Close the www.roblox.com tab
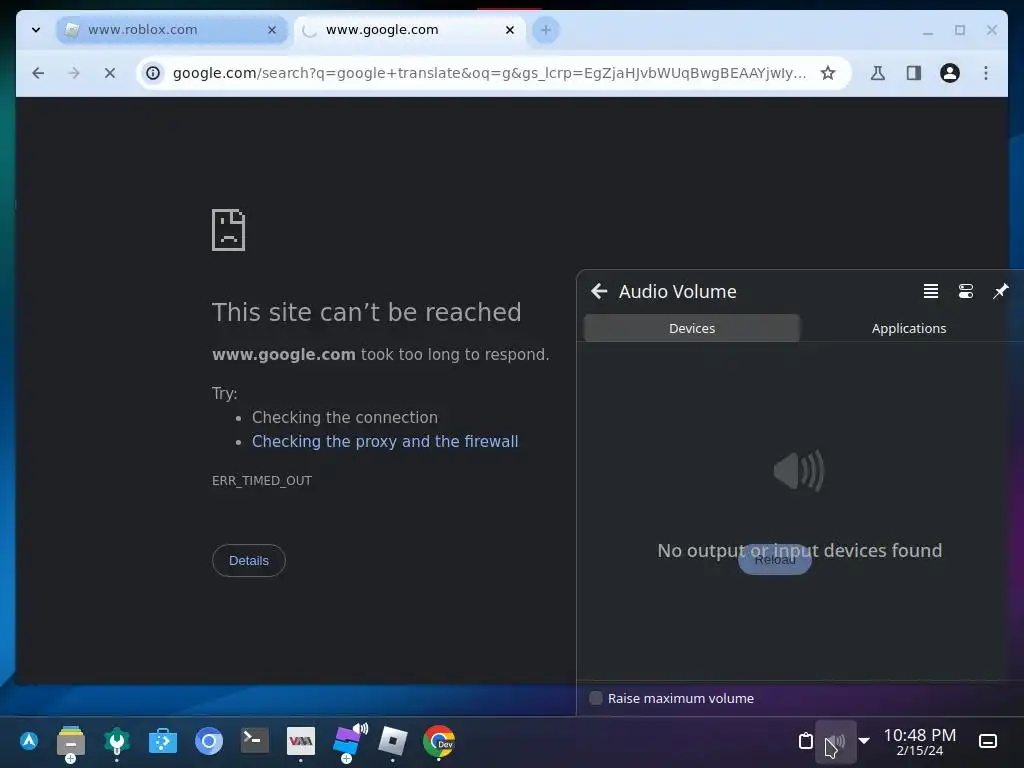Screen dimensions: 1024x768 click(x=272, y=30)
